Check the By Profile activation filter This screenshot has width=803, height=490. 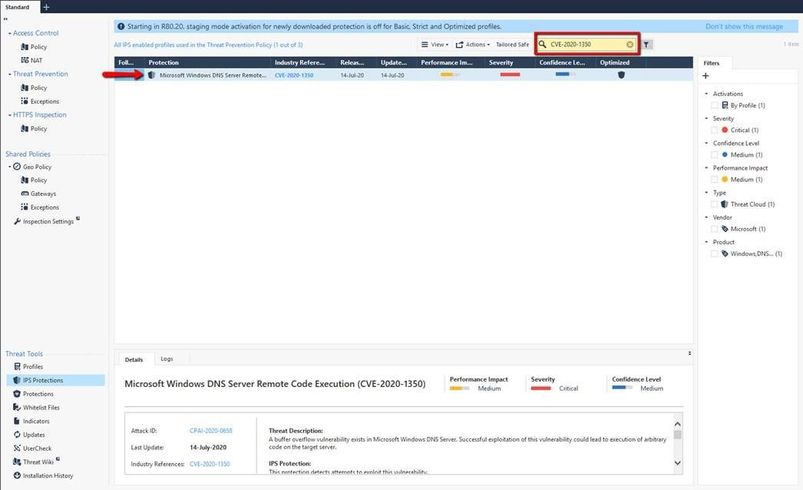714,105
